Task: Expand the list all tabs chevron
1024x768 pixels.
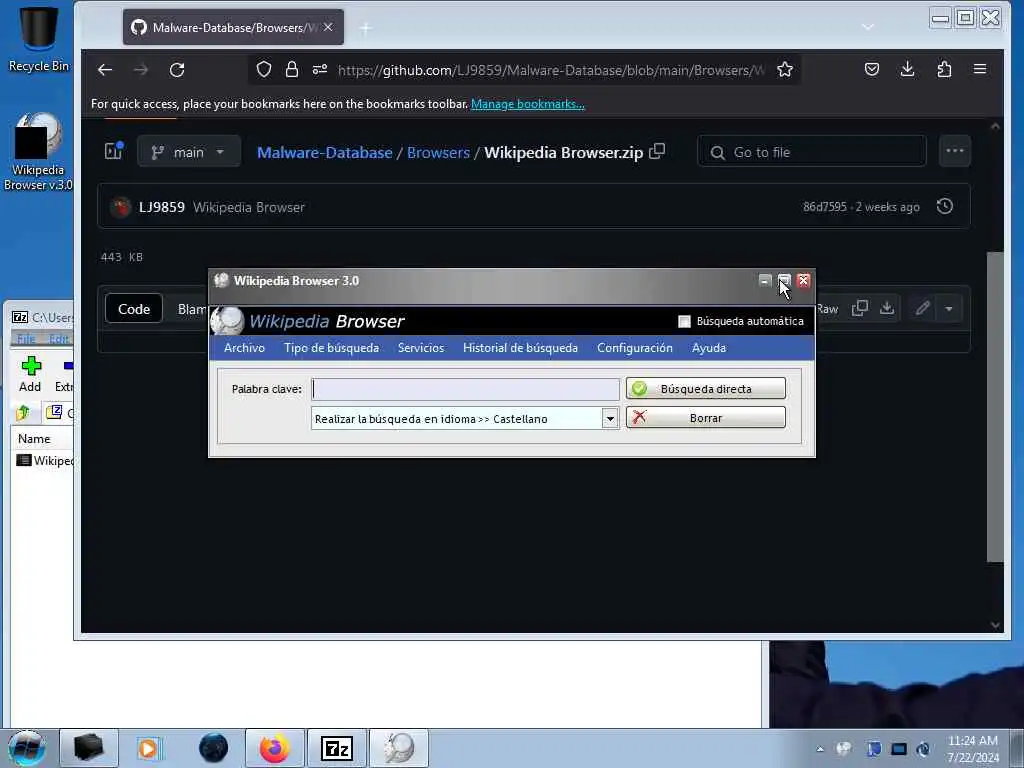Action: [867, 27]
